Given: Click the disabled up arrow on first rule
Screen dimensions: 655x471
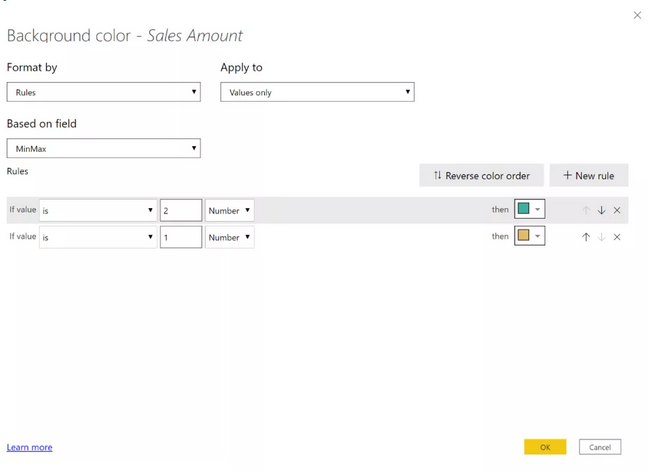Looking at the screenshot, I should (x=586, y=210).
